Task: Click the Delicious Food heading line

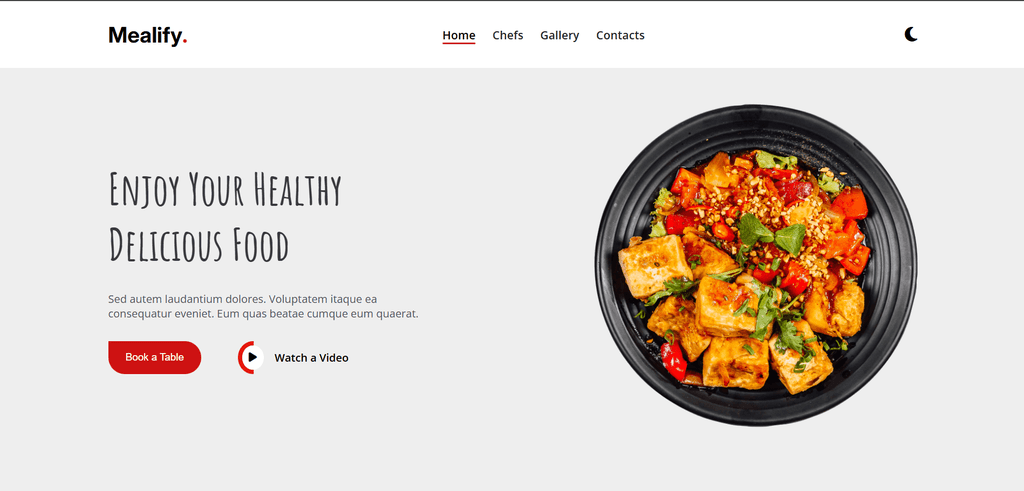Action: [x=198, y=245]
